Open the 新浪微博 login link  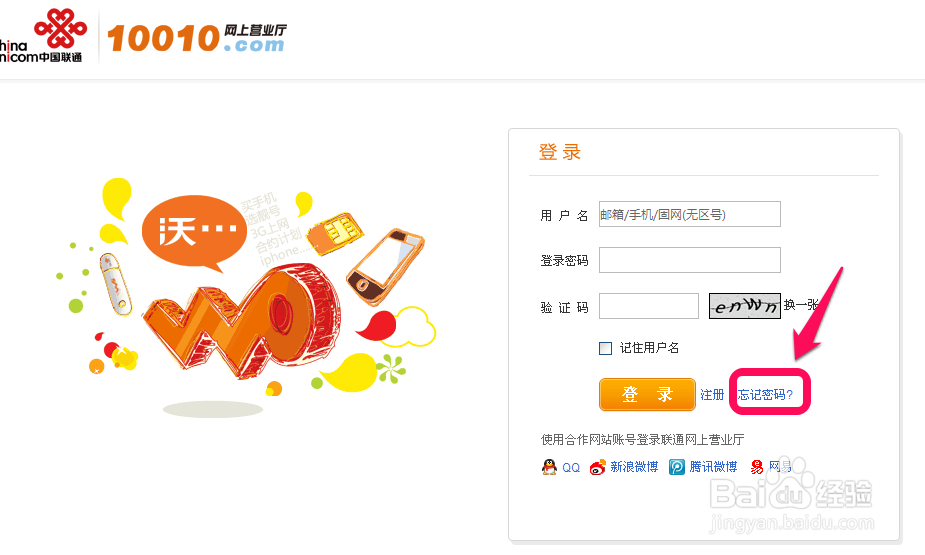(x=634, y=467)
